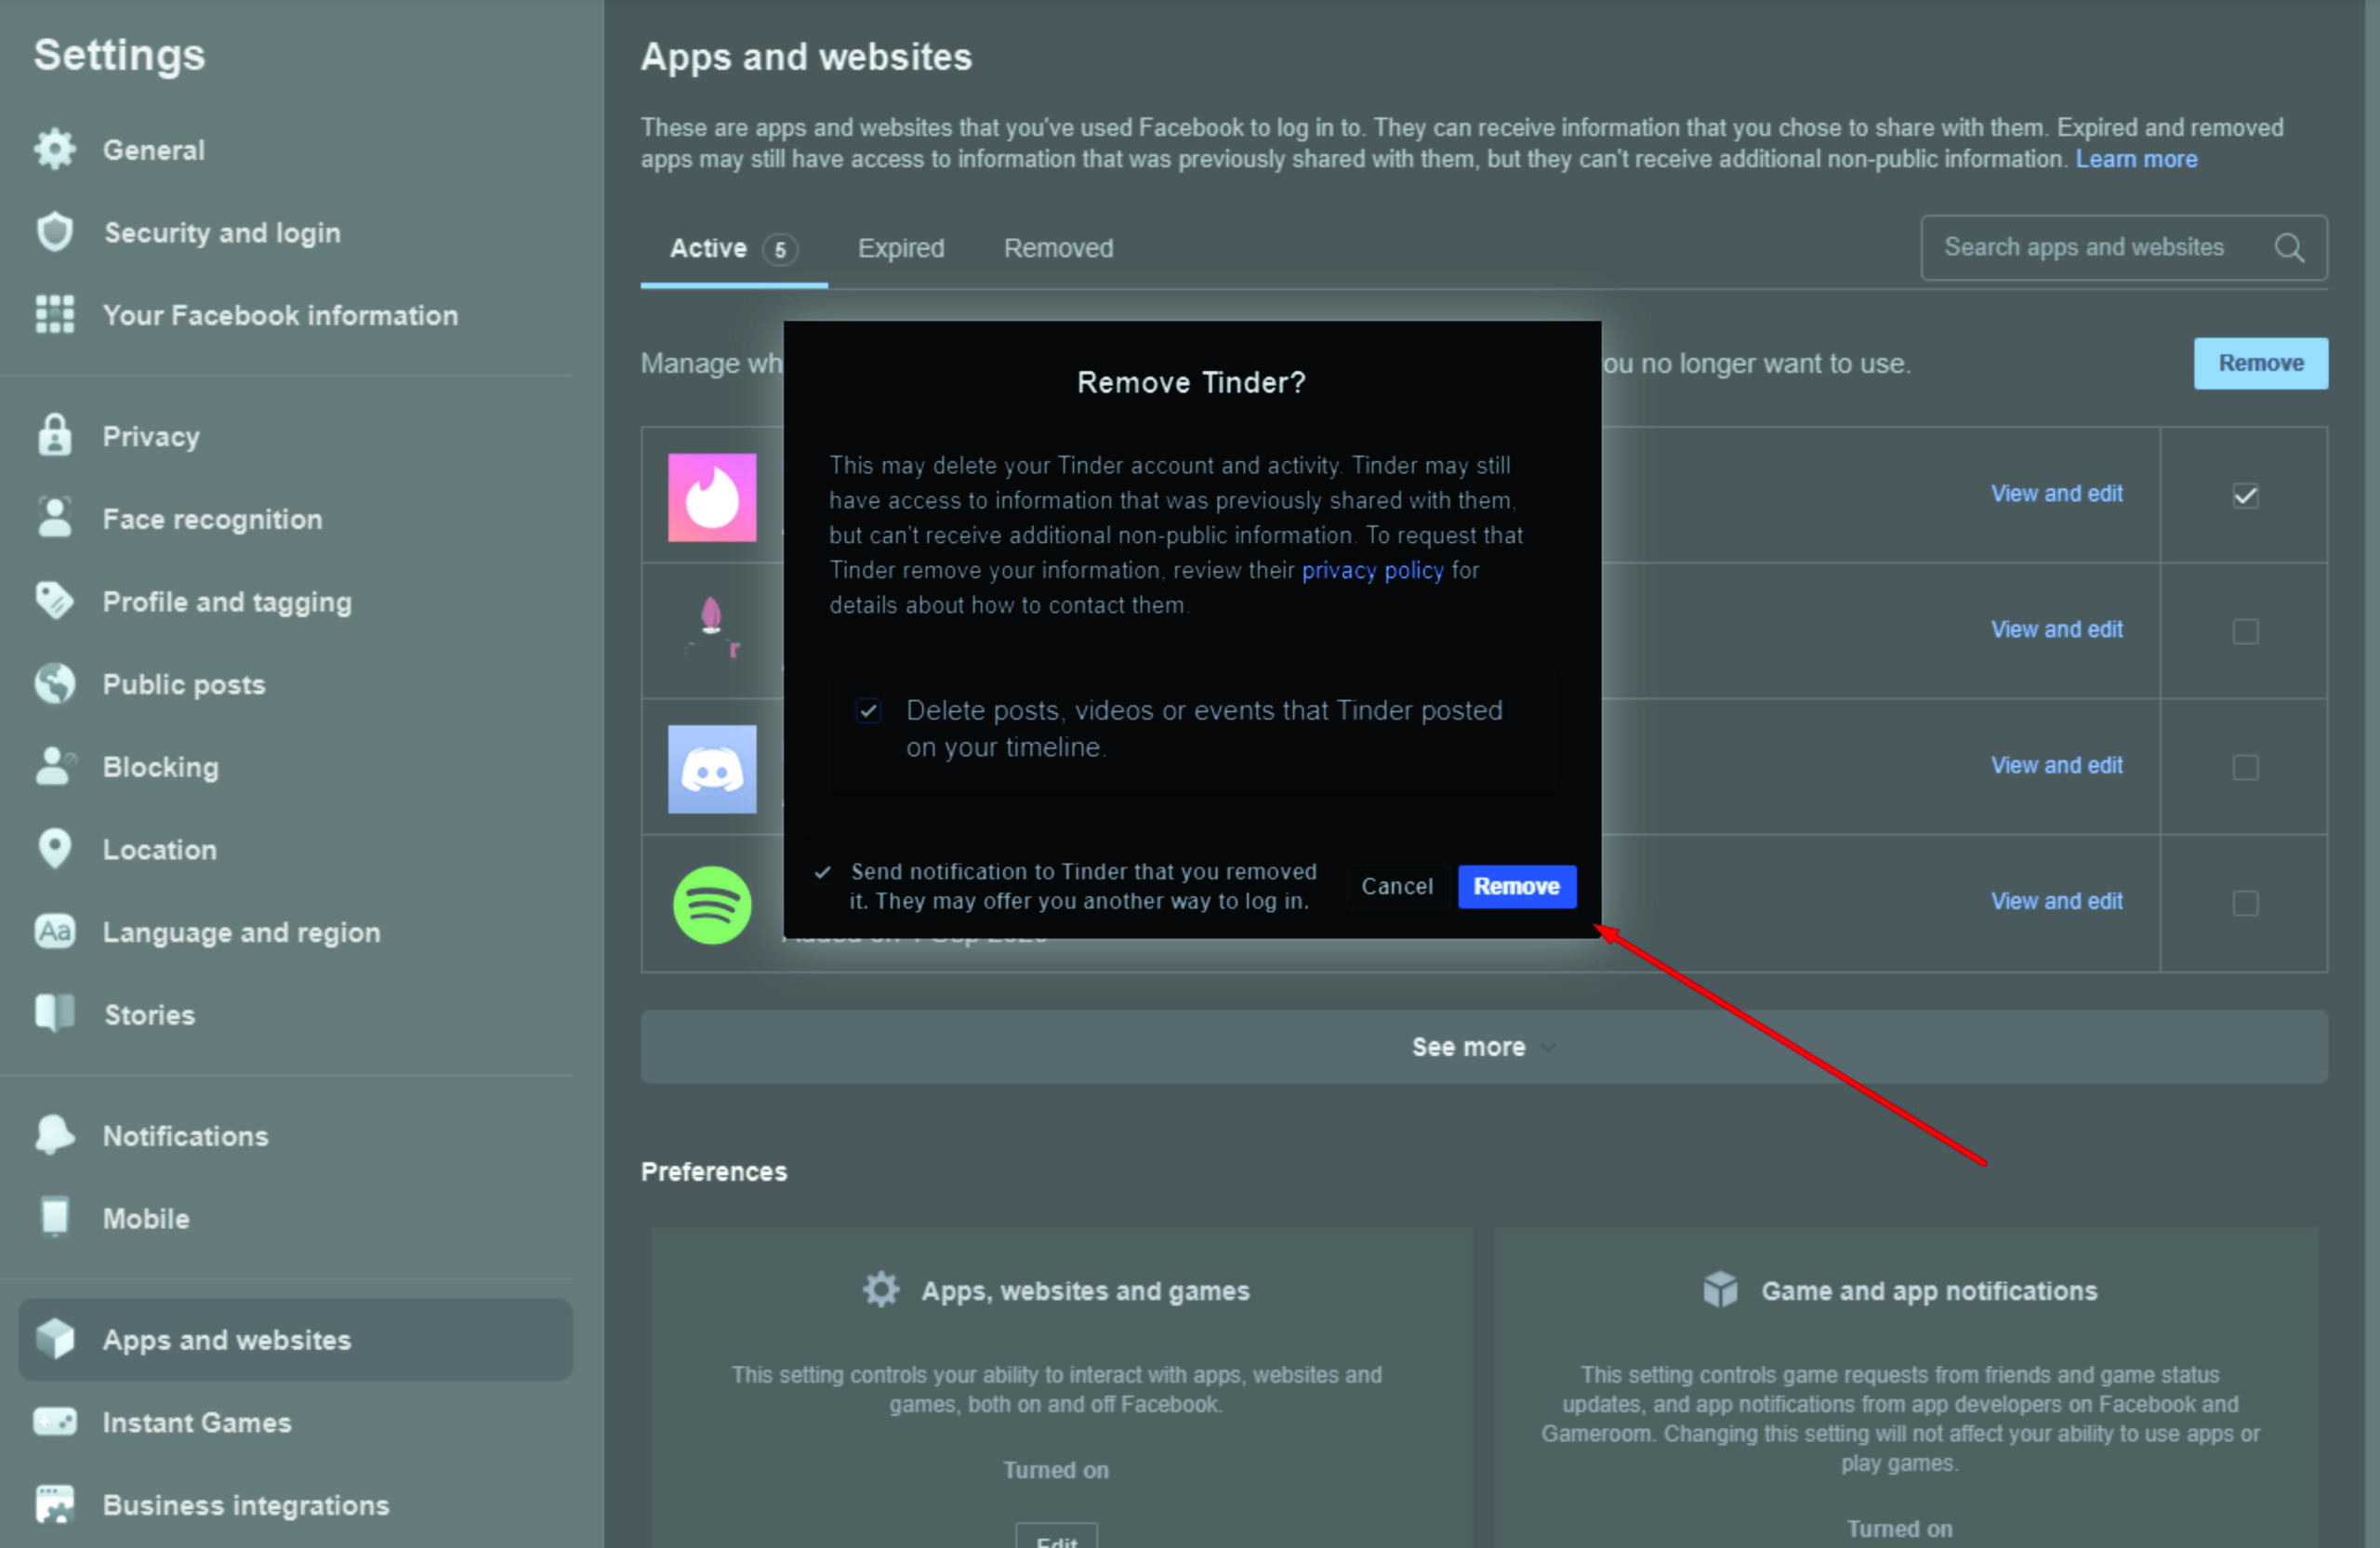Click the Game and app notifications cube icon
The height and width of the screenshot is (1548, 2380).
coord(1720,1290)
